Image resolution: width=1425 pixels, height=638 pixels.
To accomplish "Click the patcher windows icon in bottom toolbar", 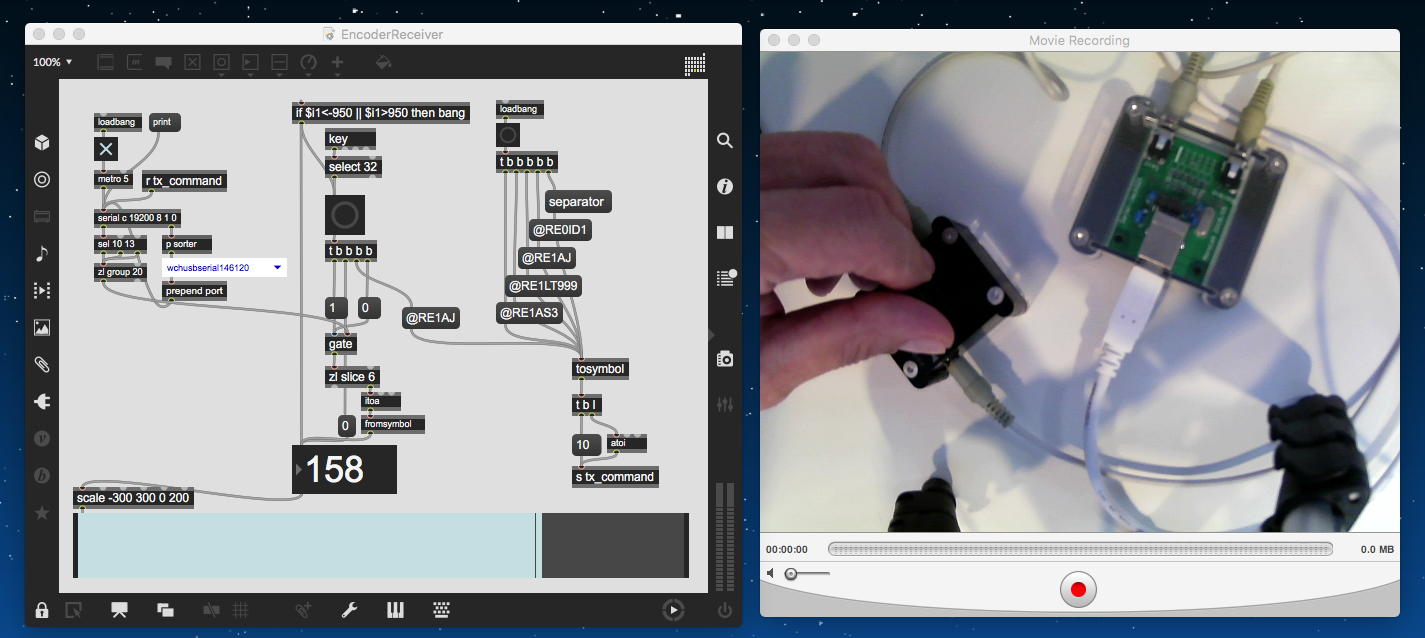I will 166,610.
